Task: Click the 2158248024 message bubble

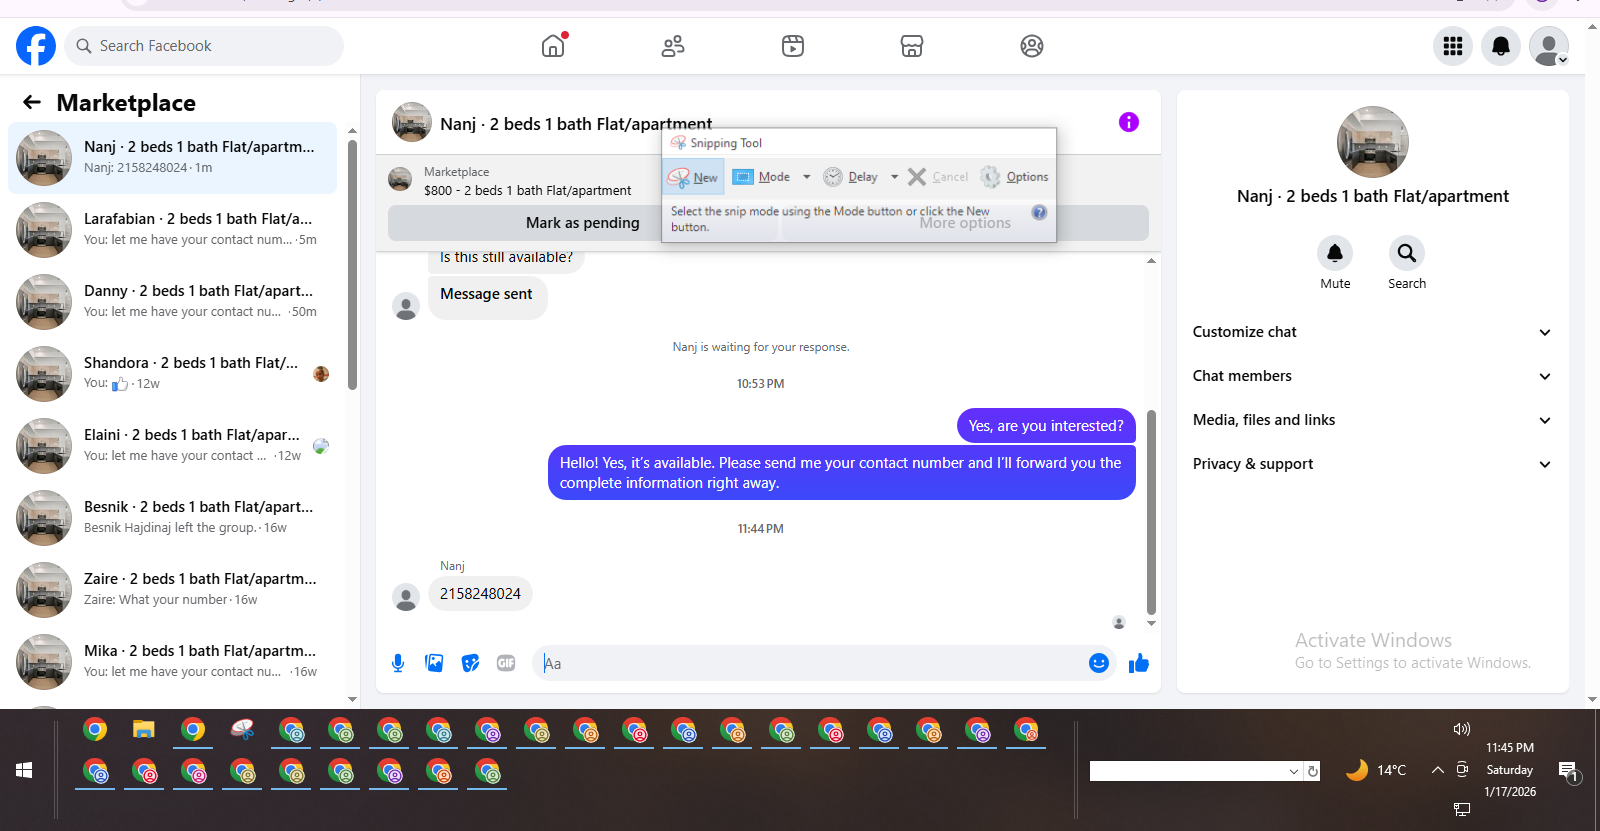Action: click(480, 594)
